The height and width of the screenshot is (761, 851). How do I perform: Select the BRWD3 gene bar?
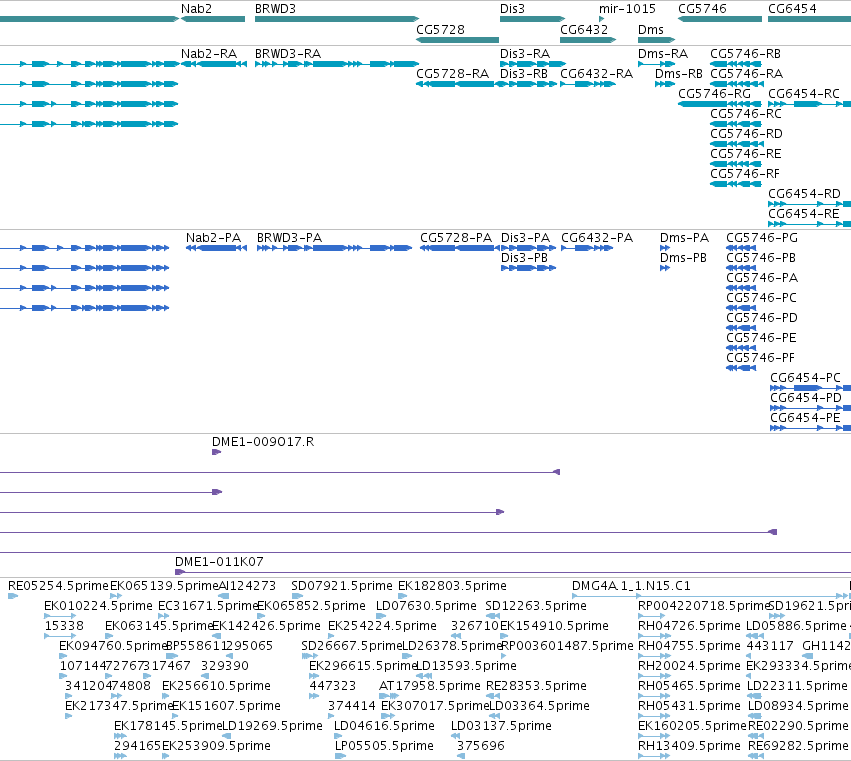click(337, 19)
